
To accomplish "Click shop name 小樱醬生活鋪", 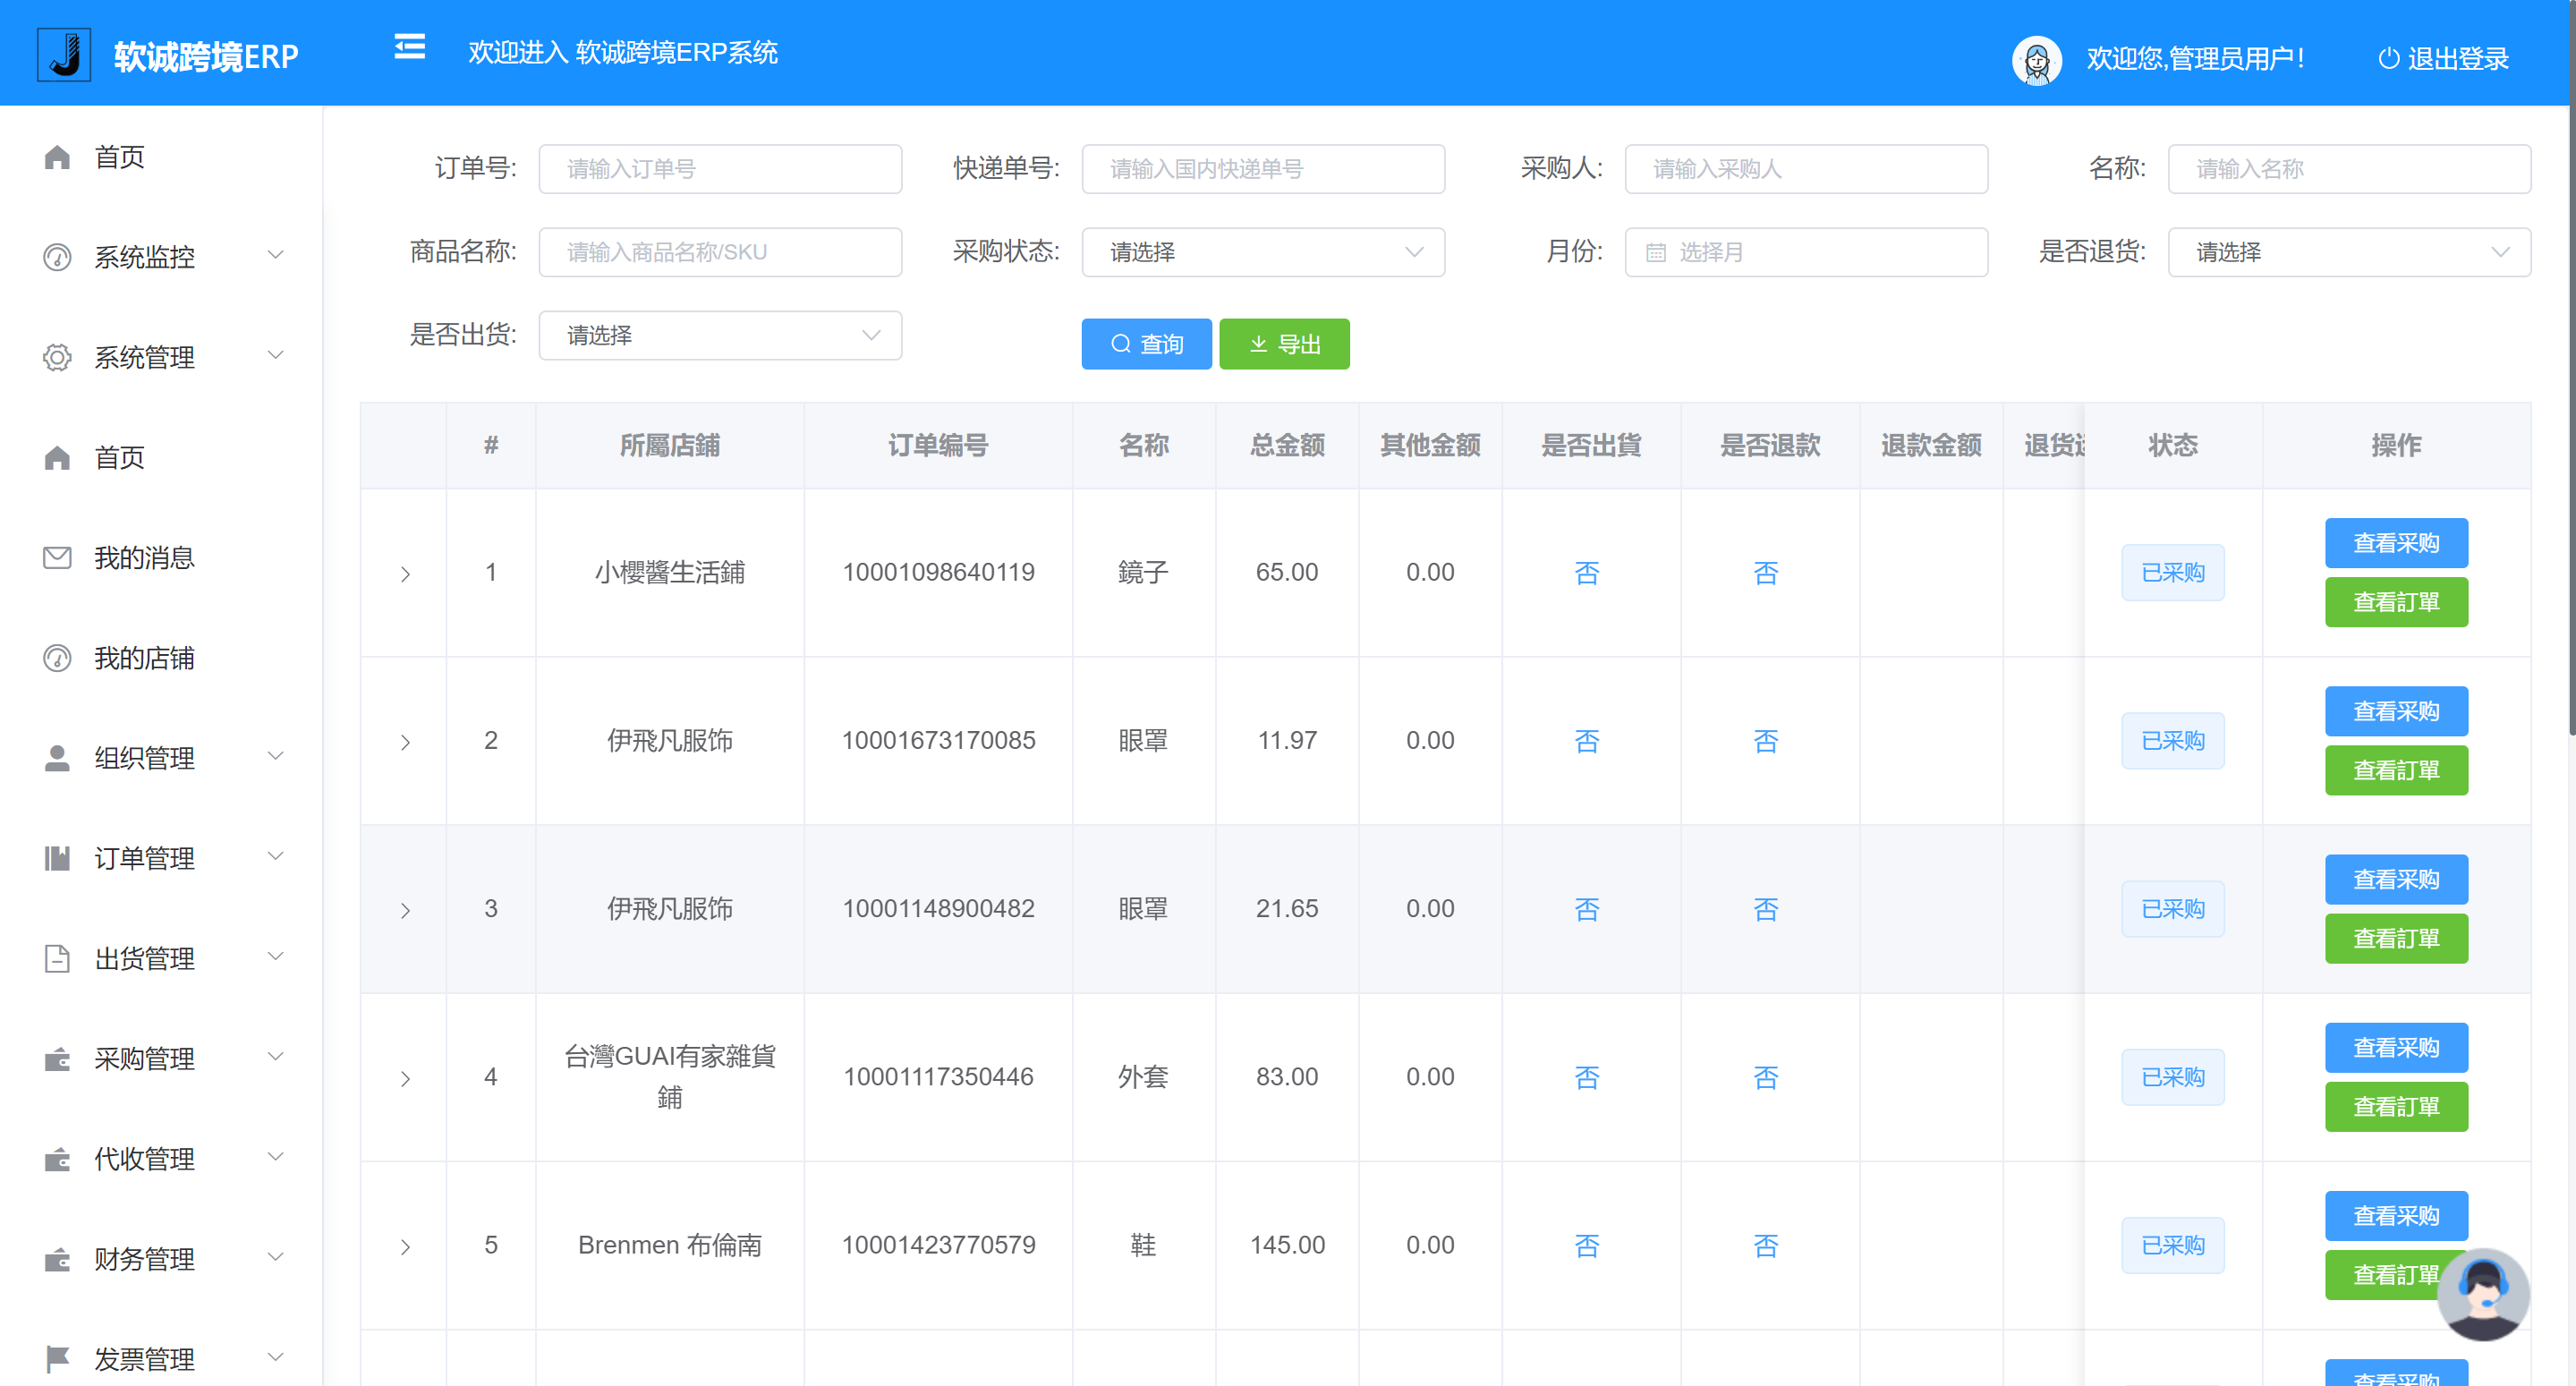I will [670, 572].
